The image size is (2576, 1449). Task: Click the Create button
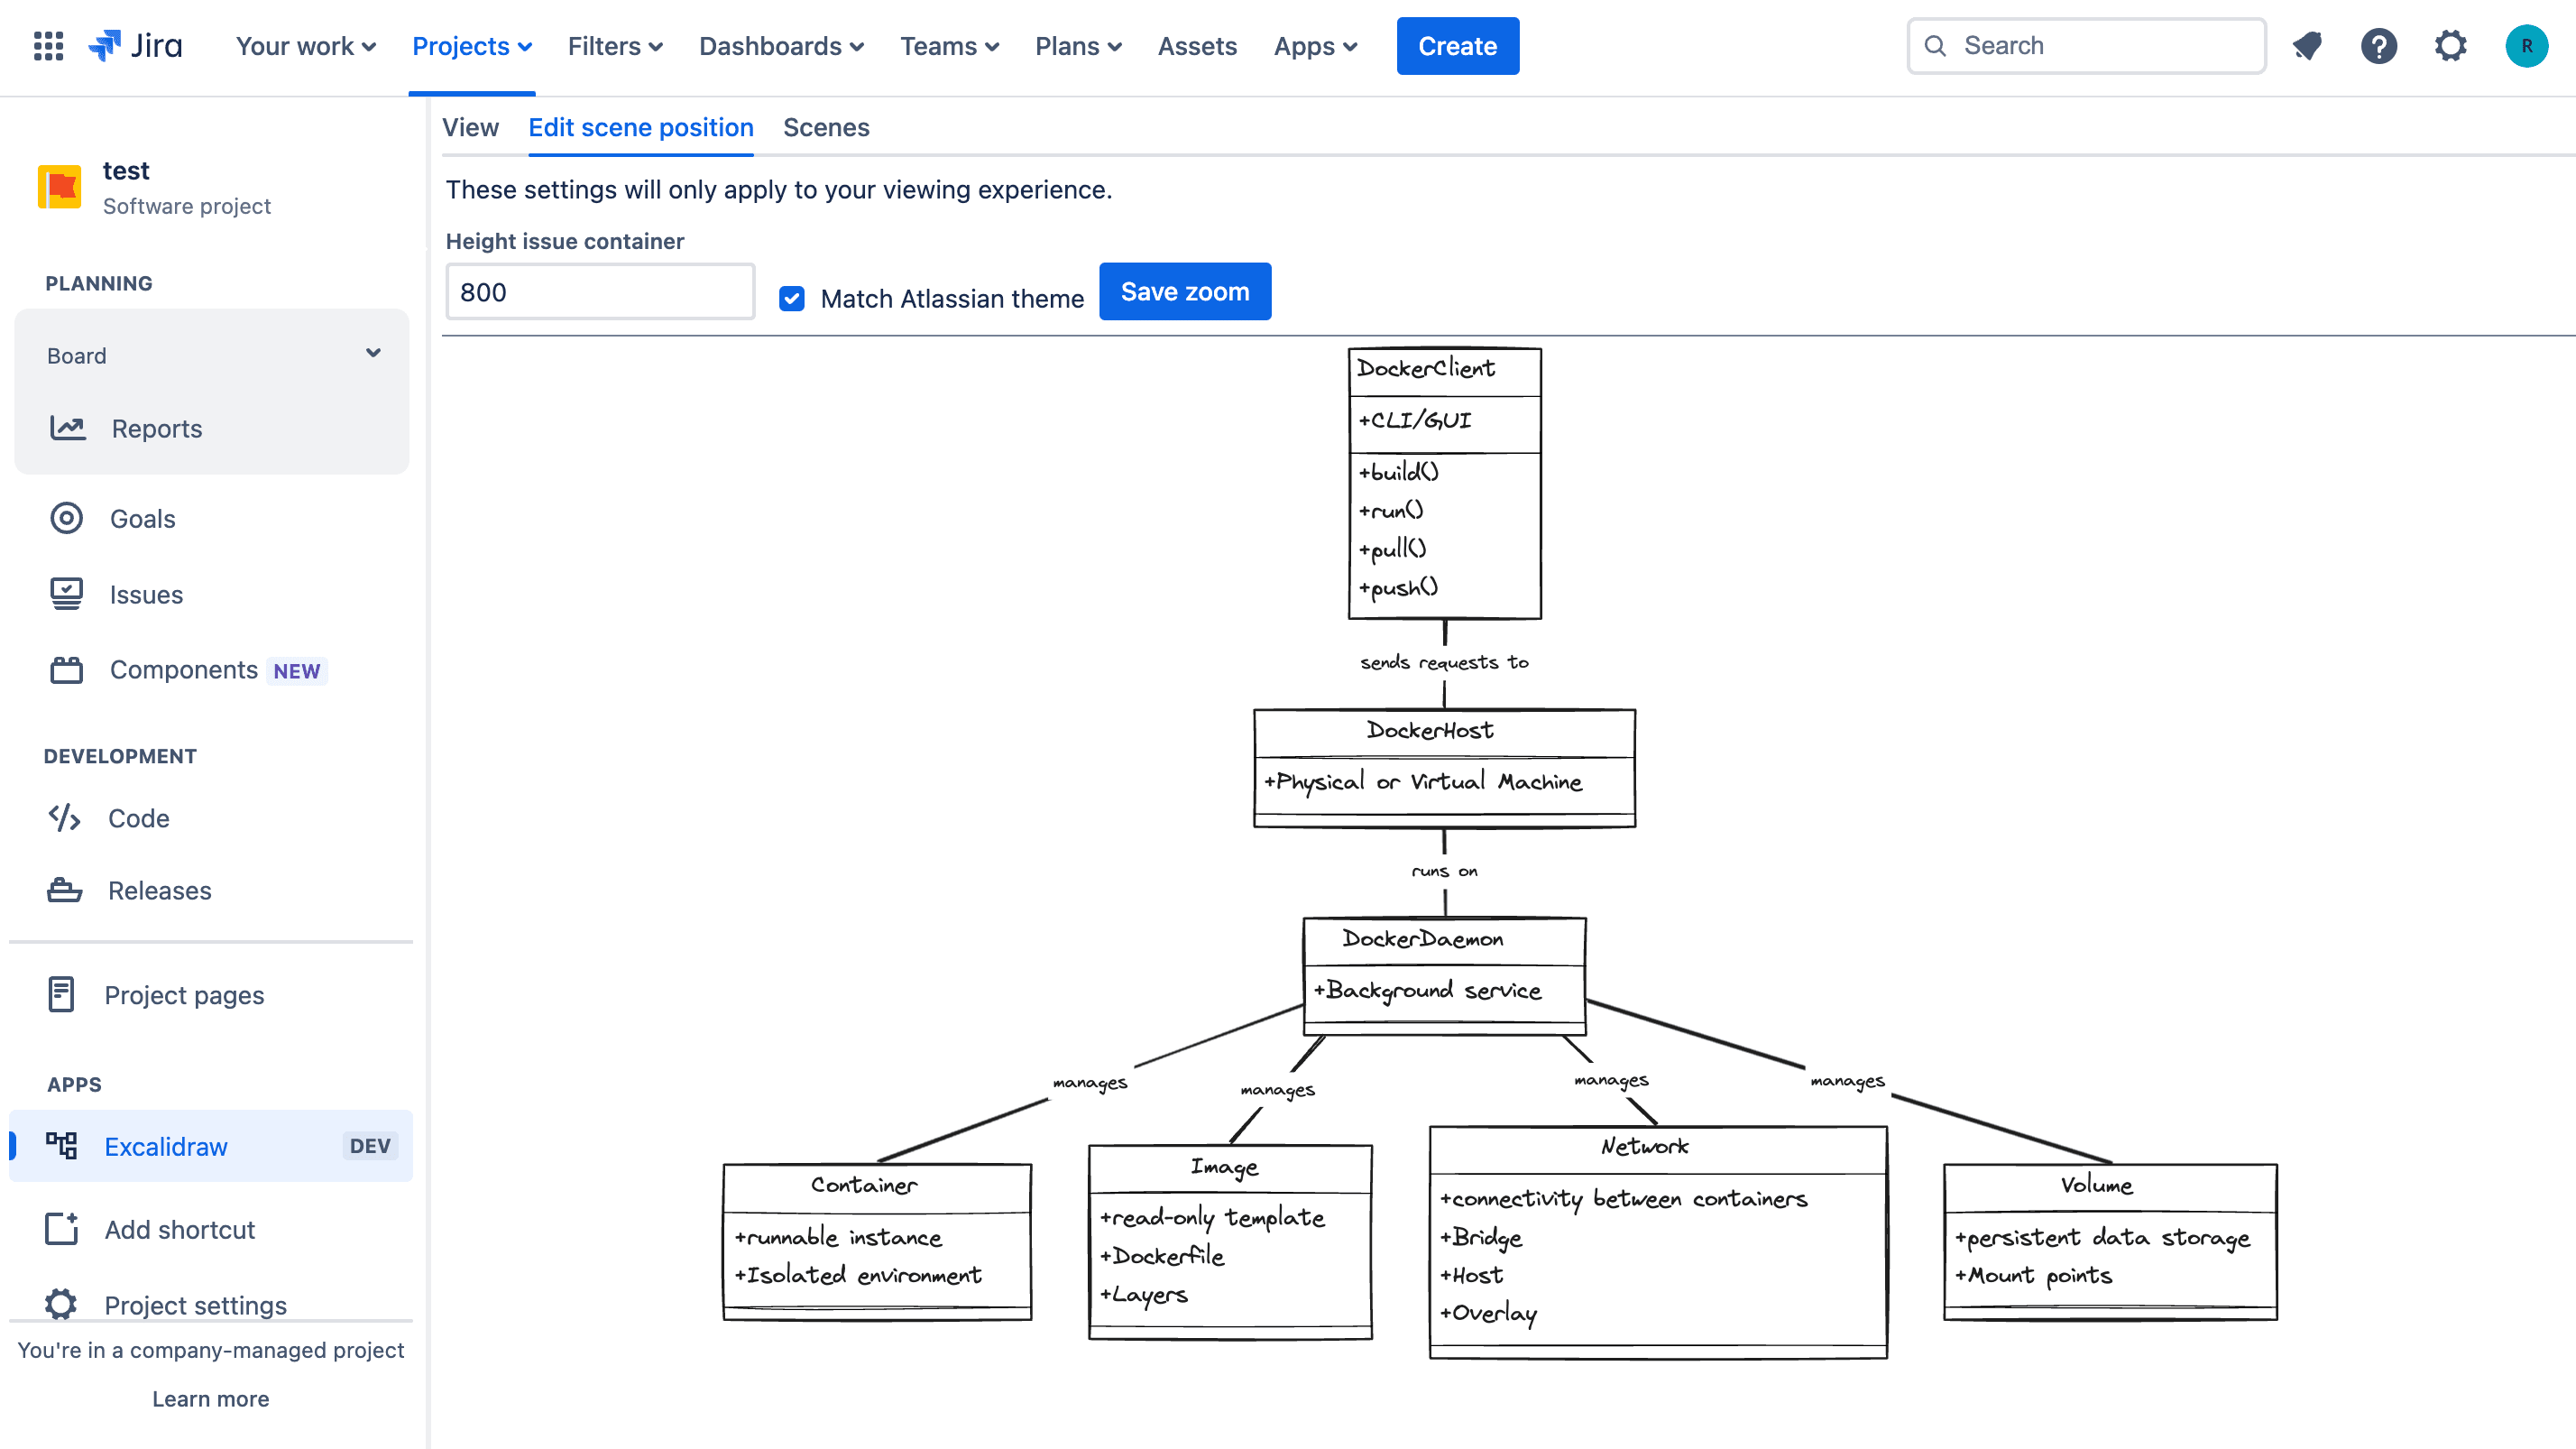(x=1457, y=46)
